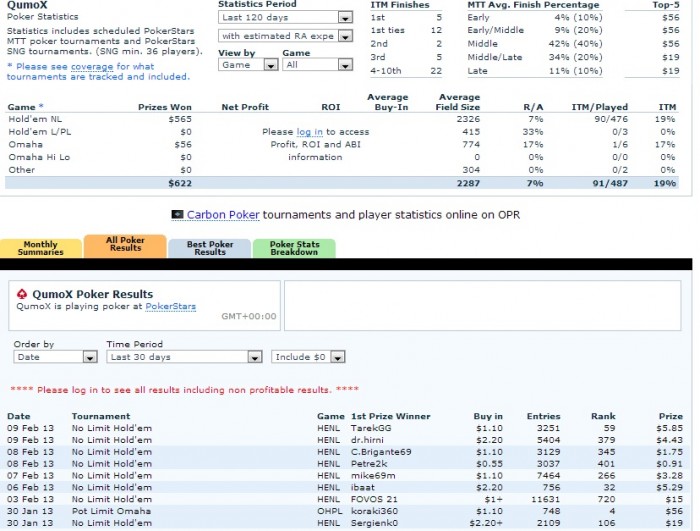The width and height of the screenshot is (700, 531).
Task: Click the 4-10th ITM finishes row
Action: click(406, 71)
